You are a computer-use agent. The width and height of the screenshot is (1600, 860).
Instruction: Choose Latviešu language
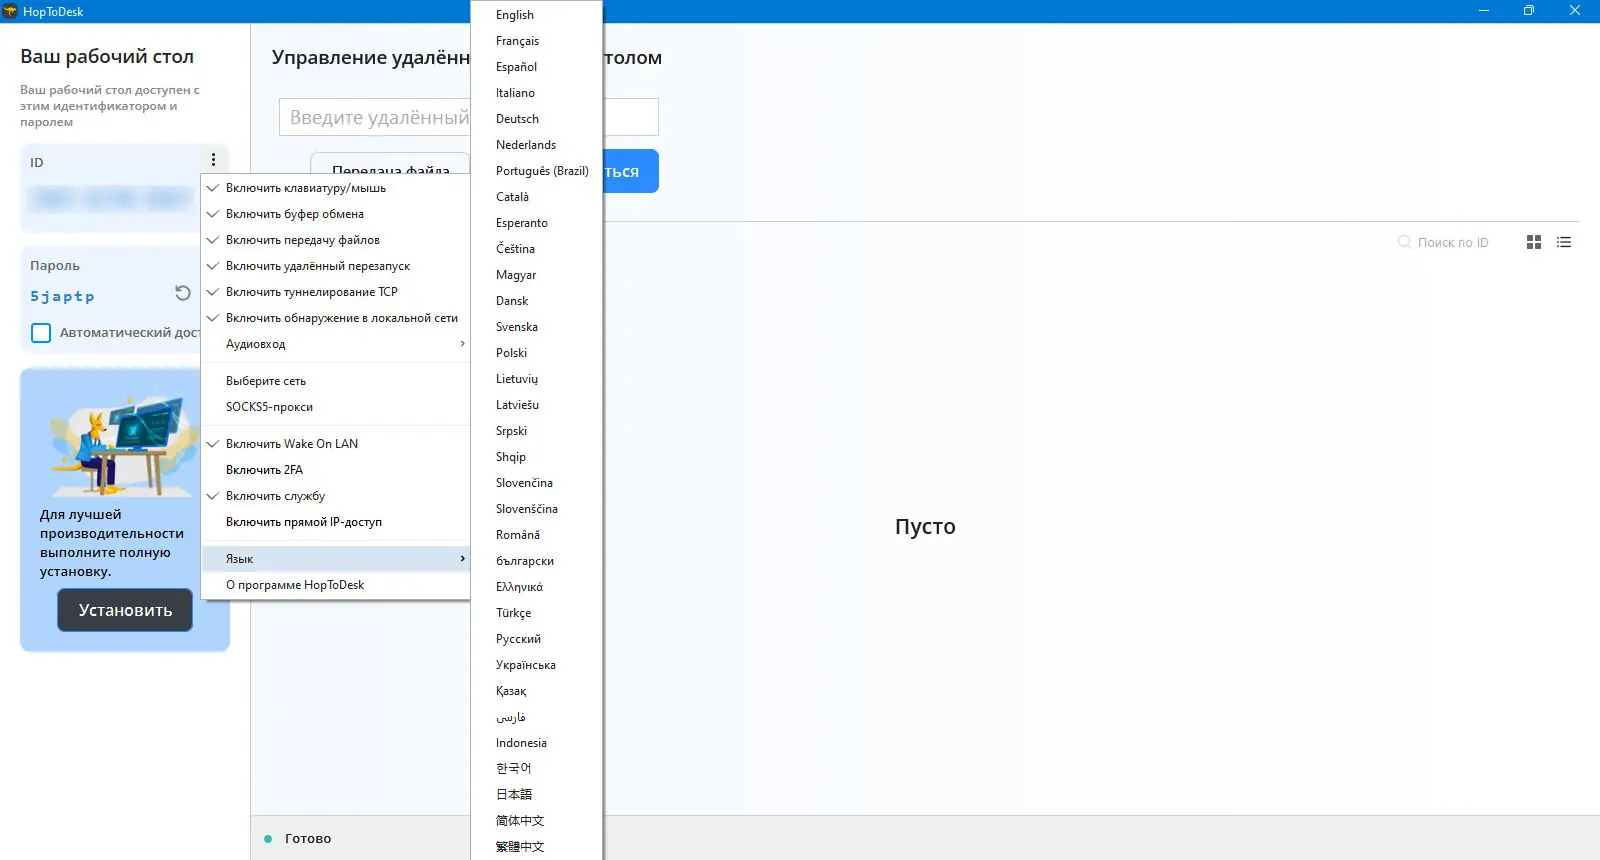pyautogui.click(x=537, y=405)
